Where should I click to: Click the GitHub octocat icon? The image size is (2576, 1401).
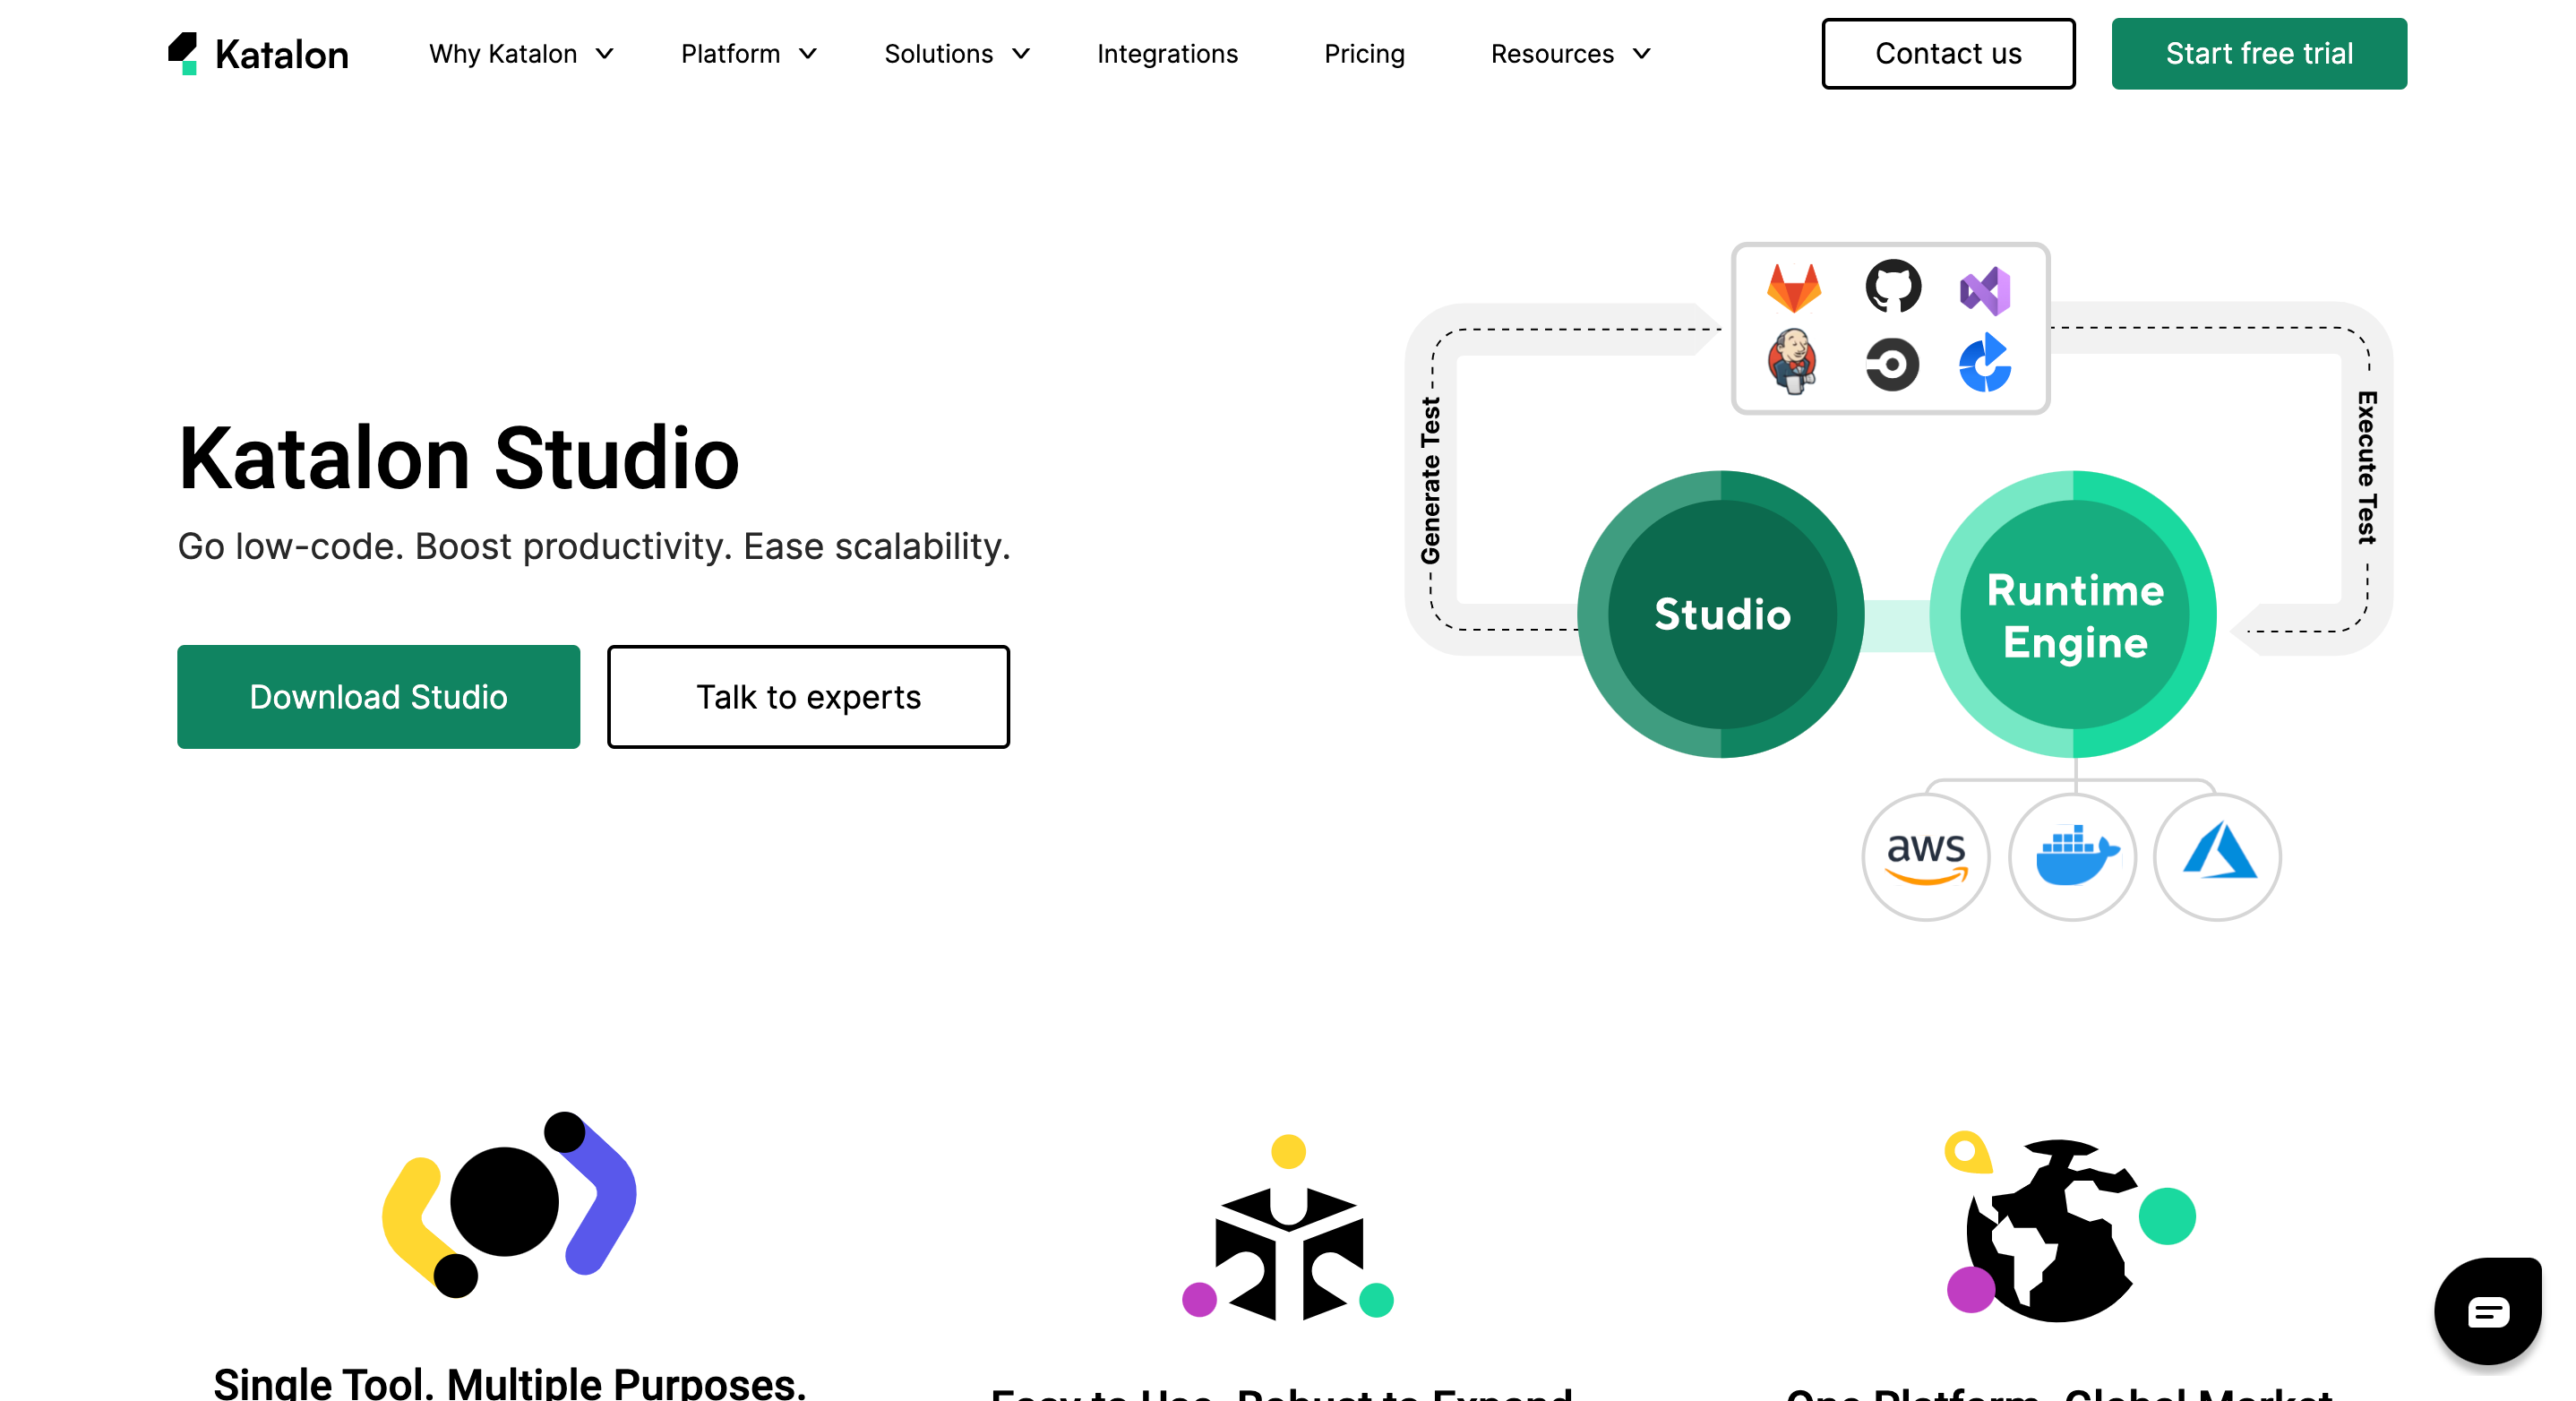pos(1892,286)
